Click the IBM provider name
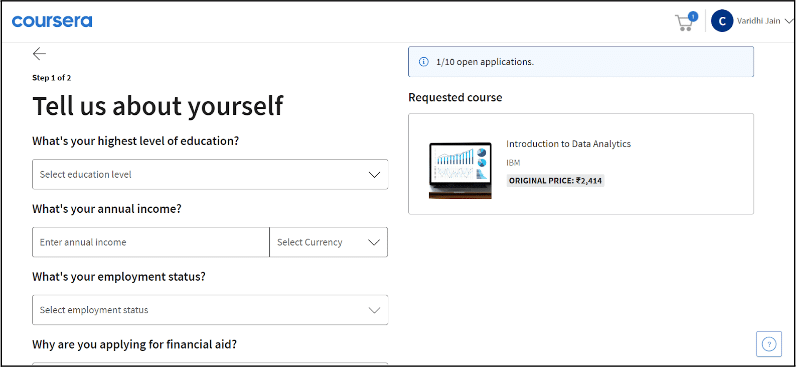802x372 pixels. pyautogui.click(x=513, y=163)
